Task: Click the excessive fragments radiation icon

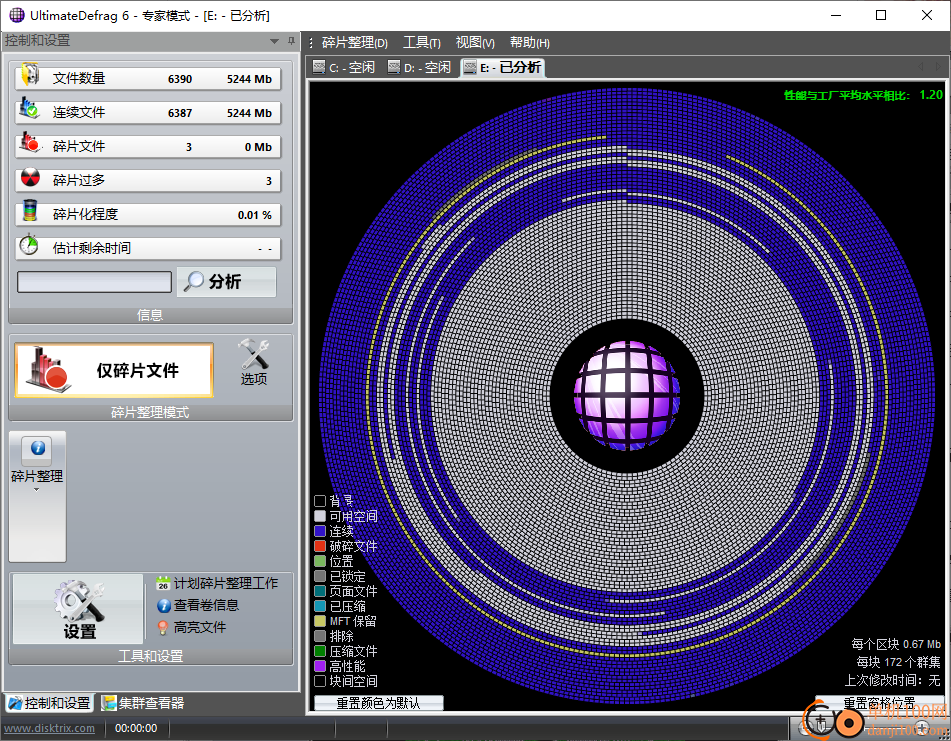Action: click(x=30, y=178)
